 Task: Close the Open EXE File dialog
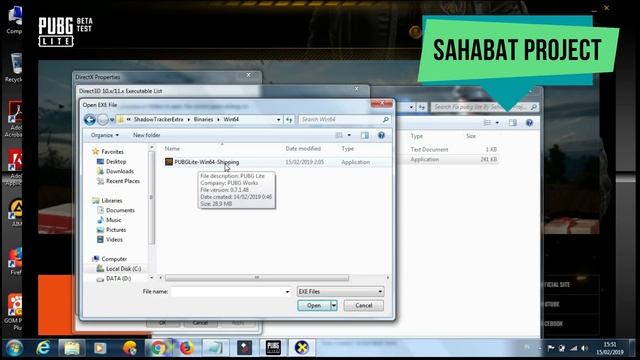pyautogui.click(x=382, y=103)
